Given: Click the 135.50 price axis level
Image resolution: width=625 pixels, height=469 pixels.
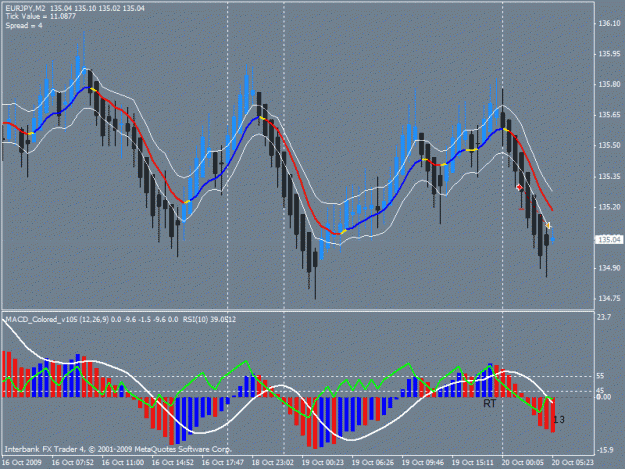Looking at the screenshot, I should pos(609,145).
